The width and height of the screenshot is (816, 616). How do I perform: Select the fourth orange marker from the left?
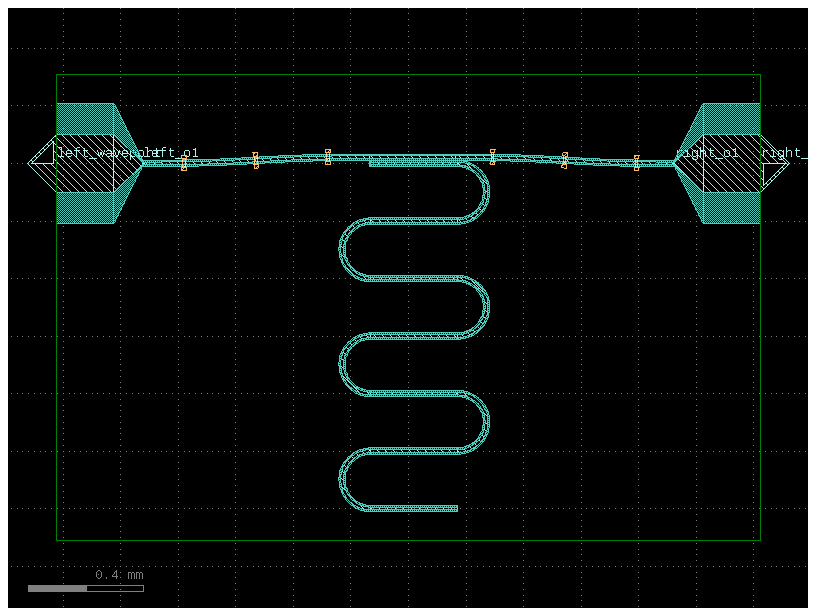[x=492, y=156]
